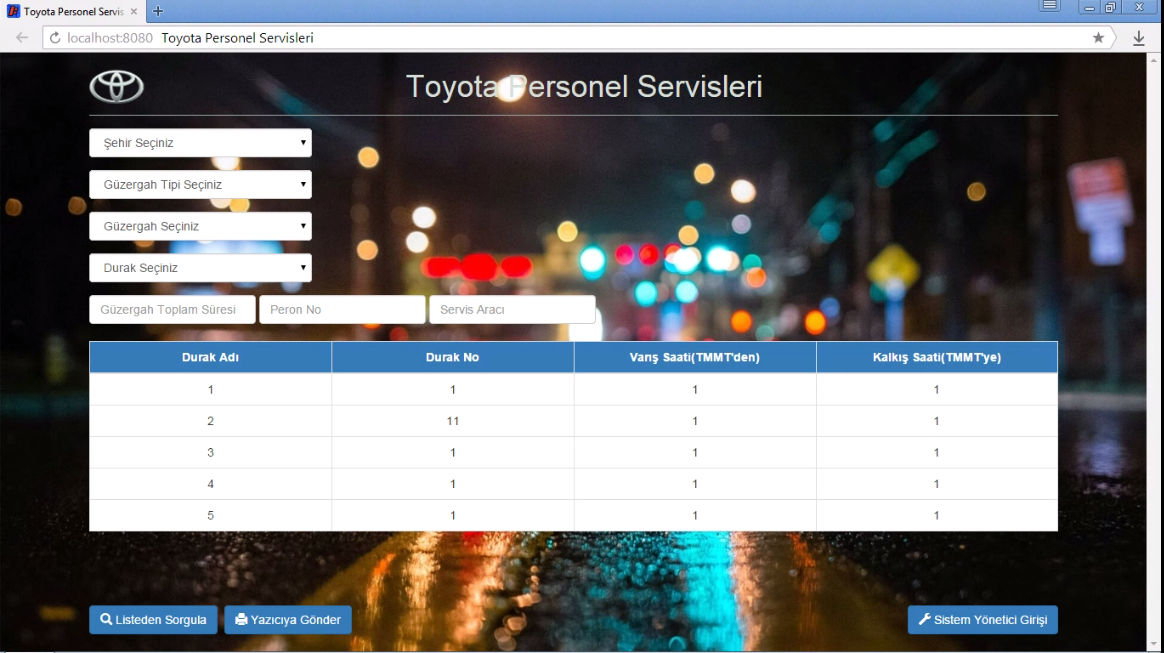Click the browser back arrow
Screen dimensions: 1164x653
pos(22,38)
